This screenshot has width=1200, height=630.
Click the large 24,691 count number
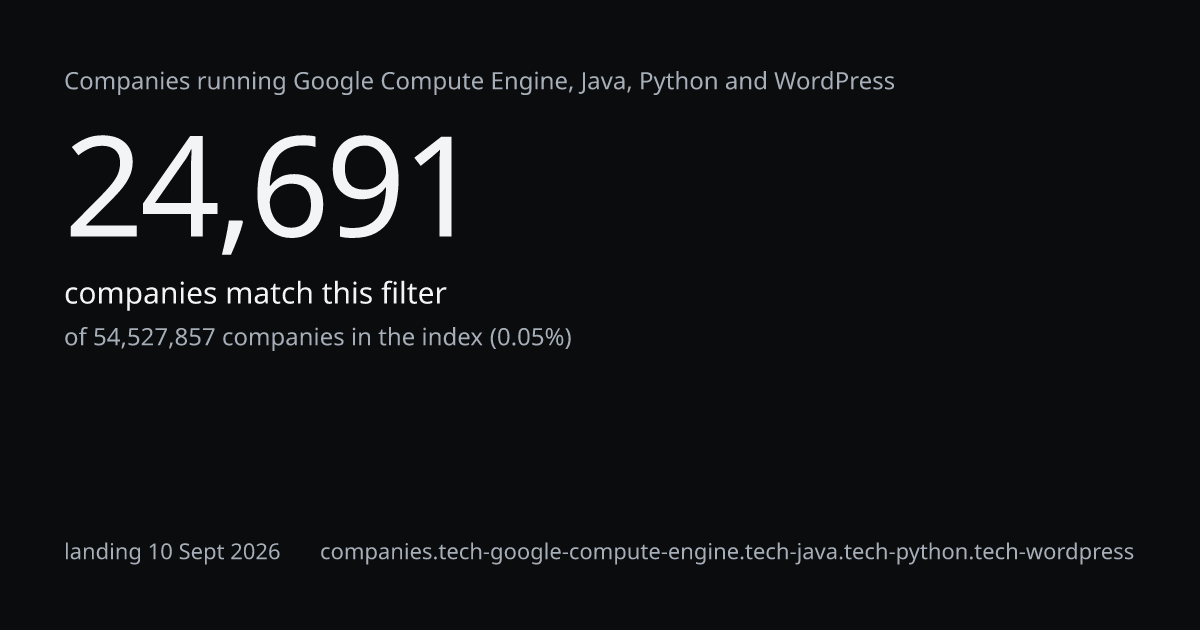(265, 190)
